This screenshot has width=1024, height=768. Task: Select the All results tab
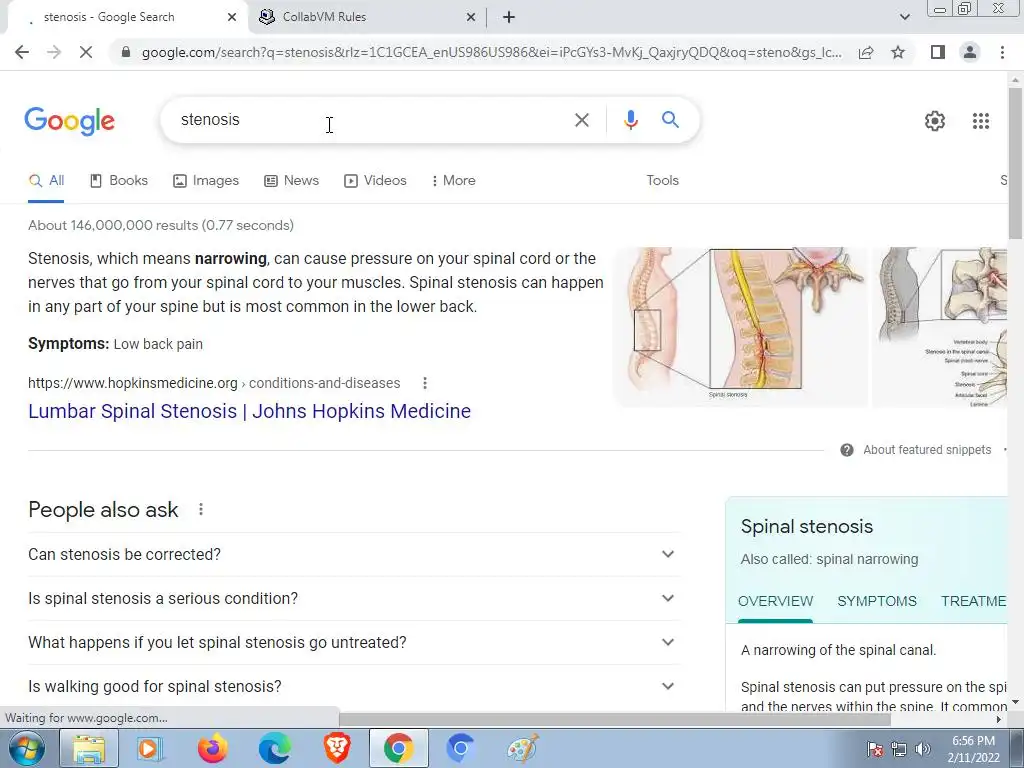[46, 181]
